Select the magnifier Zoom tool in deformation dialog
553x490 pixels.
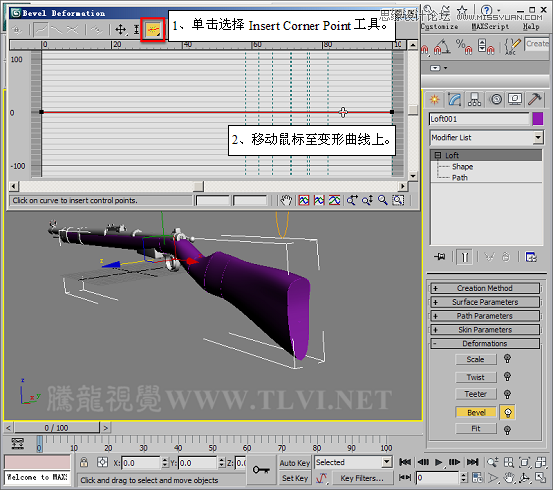point(383,200)
